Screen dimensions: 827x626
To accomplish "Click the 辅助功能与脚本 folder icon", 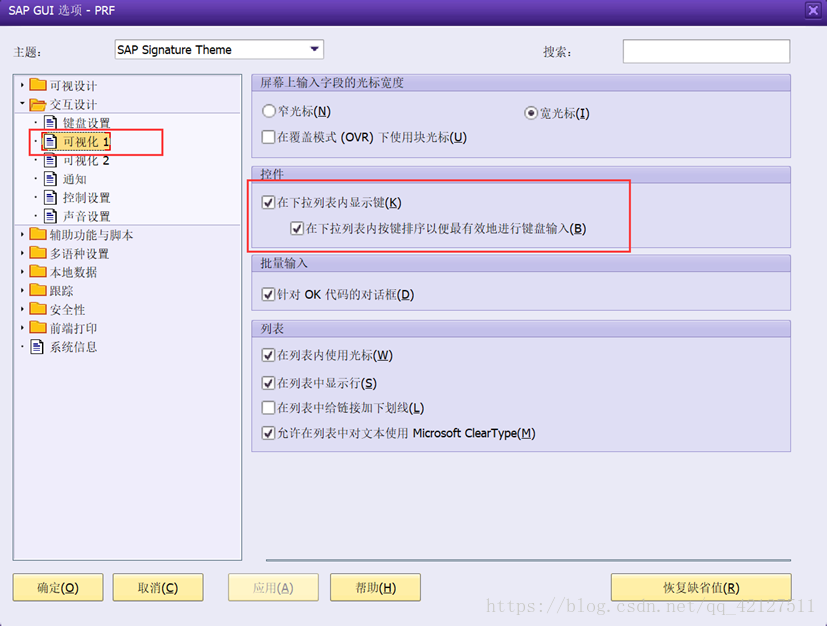I will coord(38,234).
